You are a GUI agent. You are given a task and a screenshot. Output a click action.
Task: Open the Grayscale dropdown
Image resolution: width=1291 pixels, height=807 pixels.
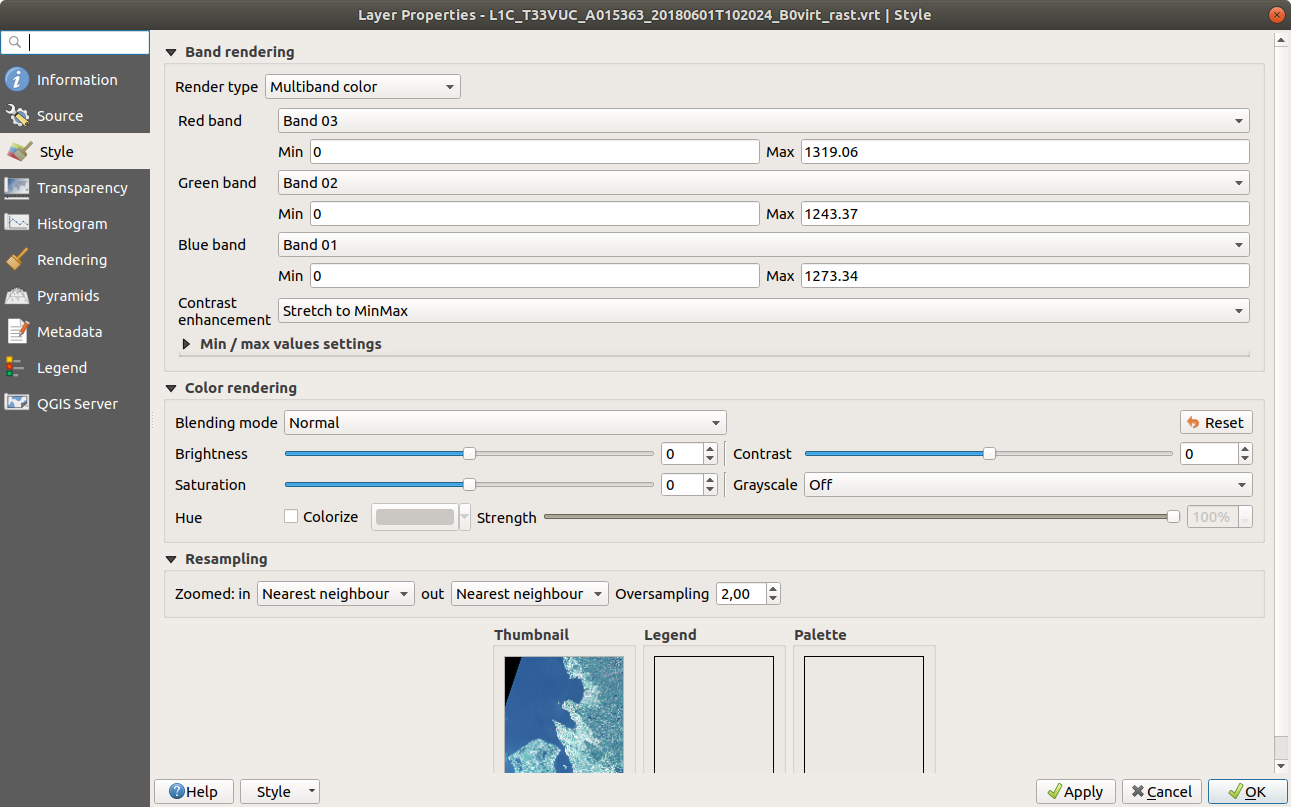coord(1028,485)
